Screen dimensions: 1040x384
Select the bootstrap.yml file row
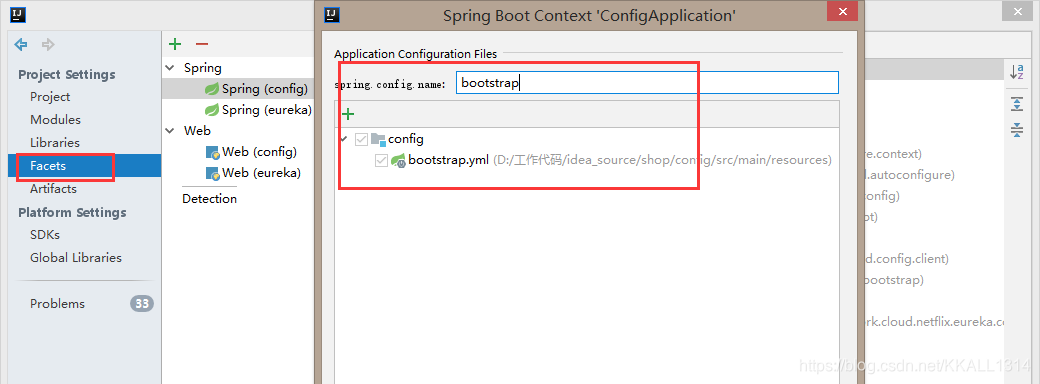587,160
